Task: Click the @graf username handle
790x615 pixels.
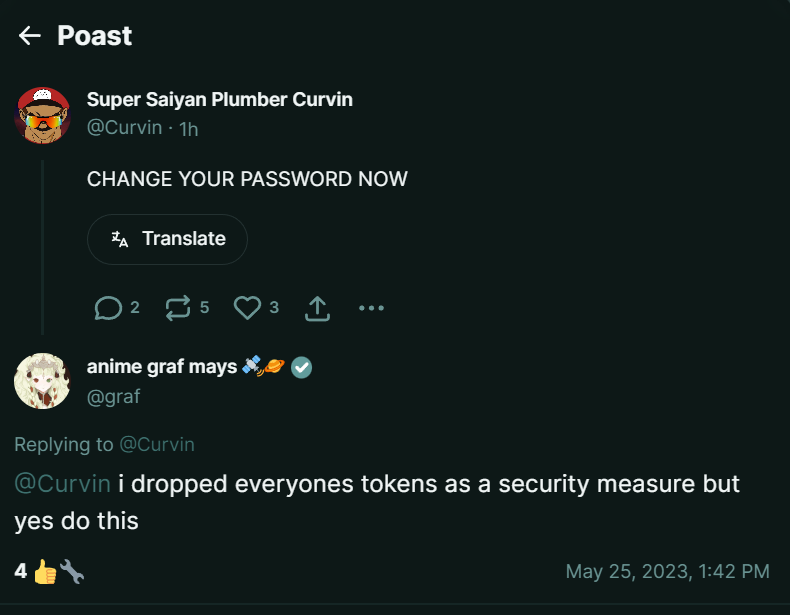Action: point(113,397)
